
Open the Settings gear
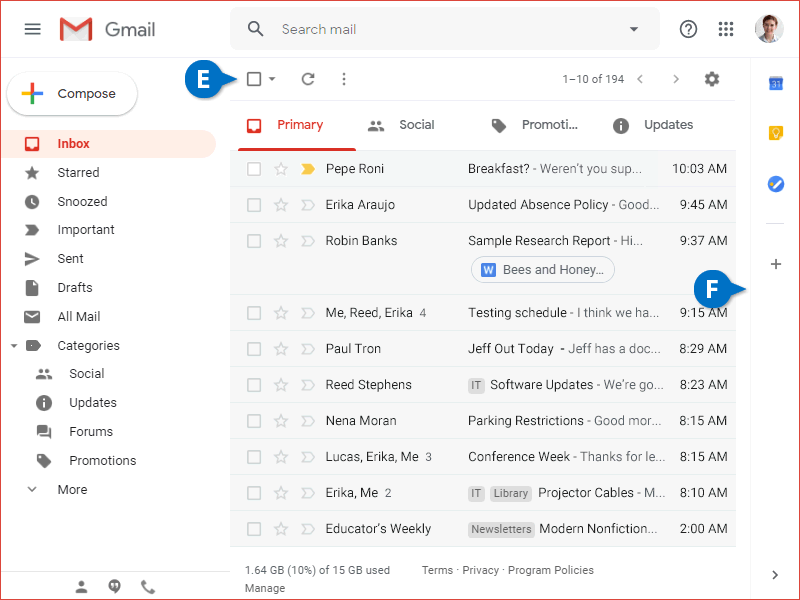[712, 79]
